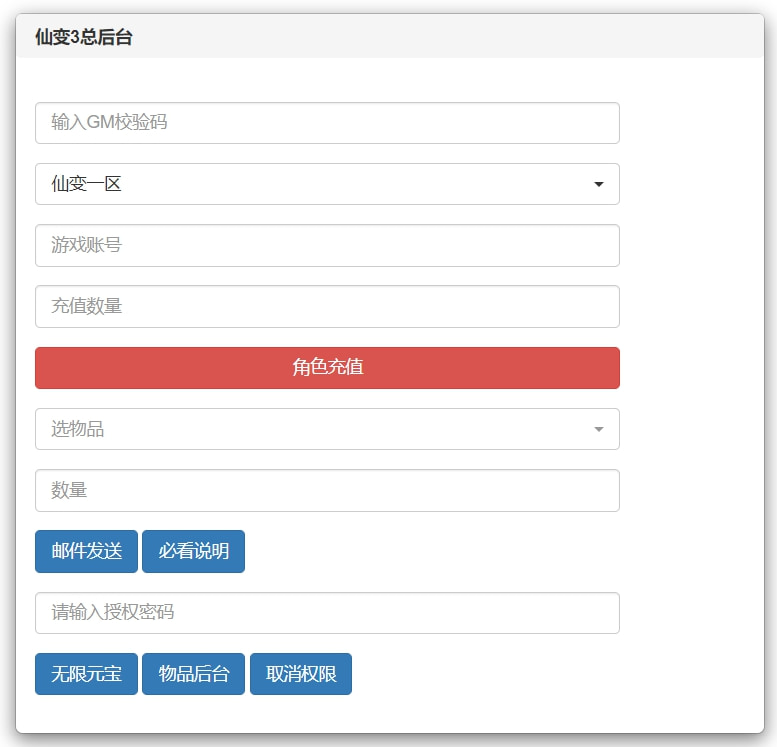Focus the 请输入授权密码 password field

click(x=327, y=613)
